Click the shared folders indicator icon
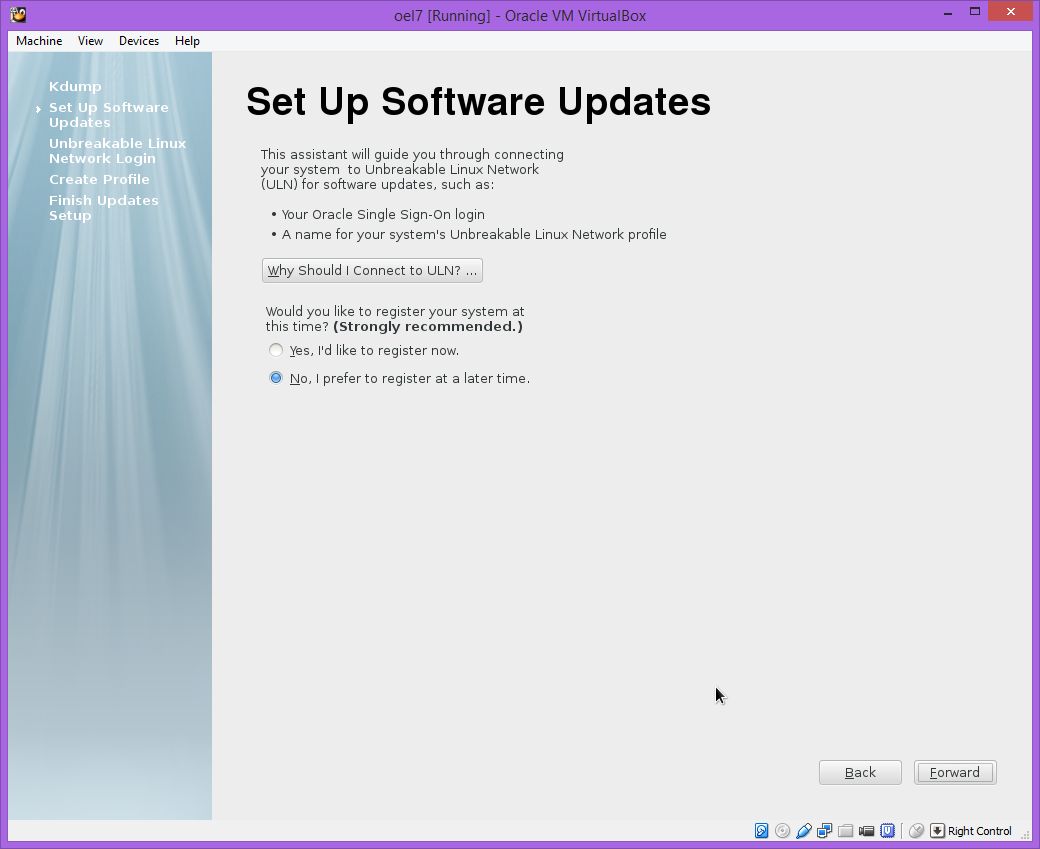Image resolution: width=1040 pixels, height=849 pixels. (x=846, y=830)
